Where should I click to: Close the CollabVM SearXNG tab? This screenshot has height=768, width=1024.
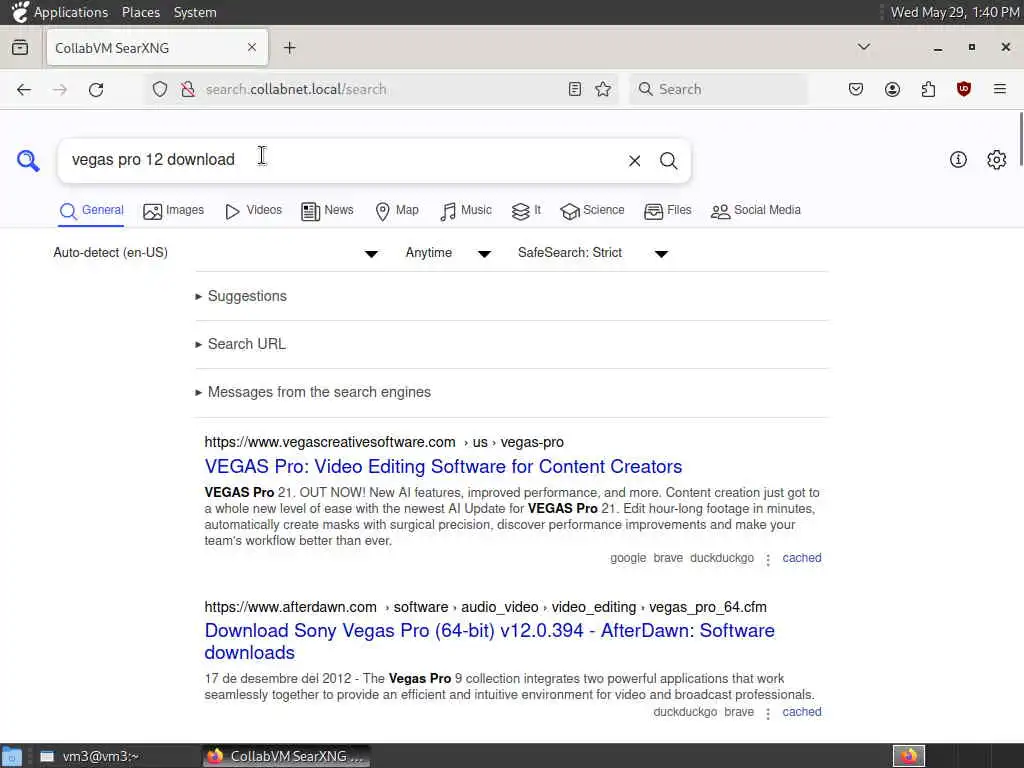pos(251,47)
